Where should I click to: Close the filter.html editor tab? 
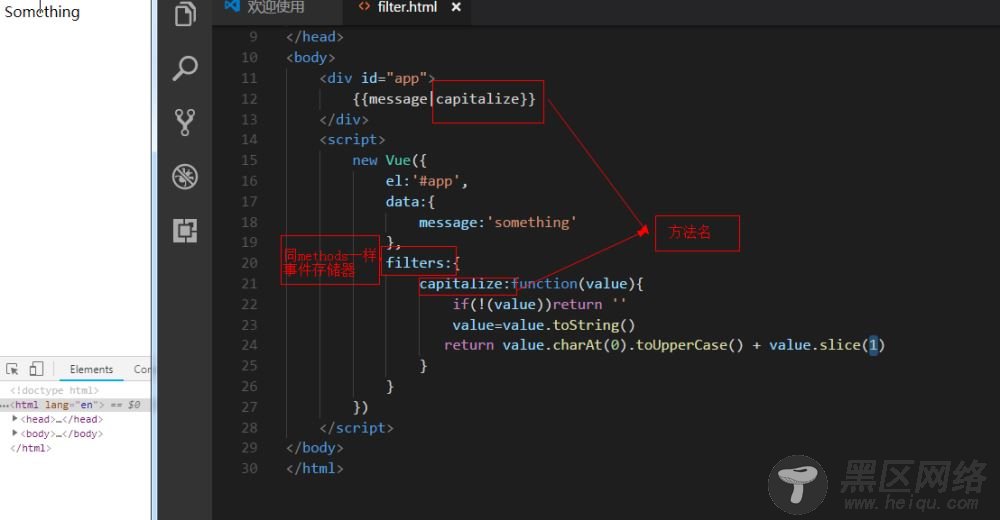tap(456, 7)
